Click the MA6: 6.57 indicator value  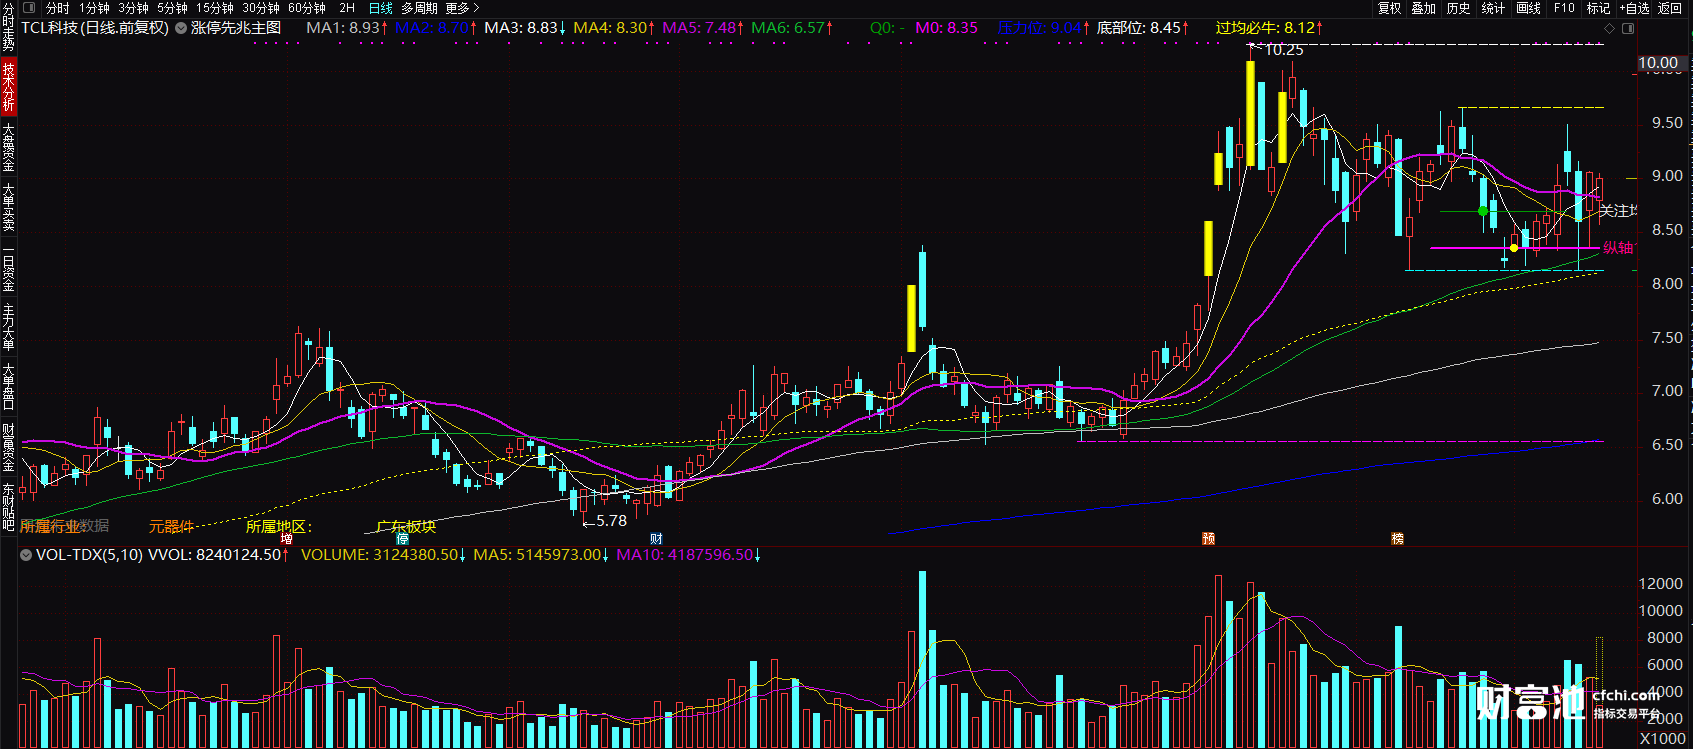click(792, 28)
